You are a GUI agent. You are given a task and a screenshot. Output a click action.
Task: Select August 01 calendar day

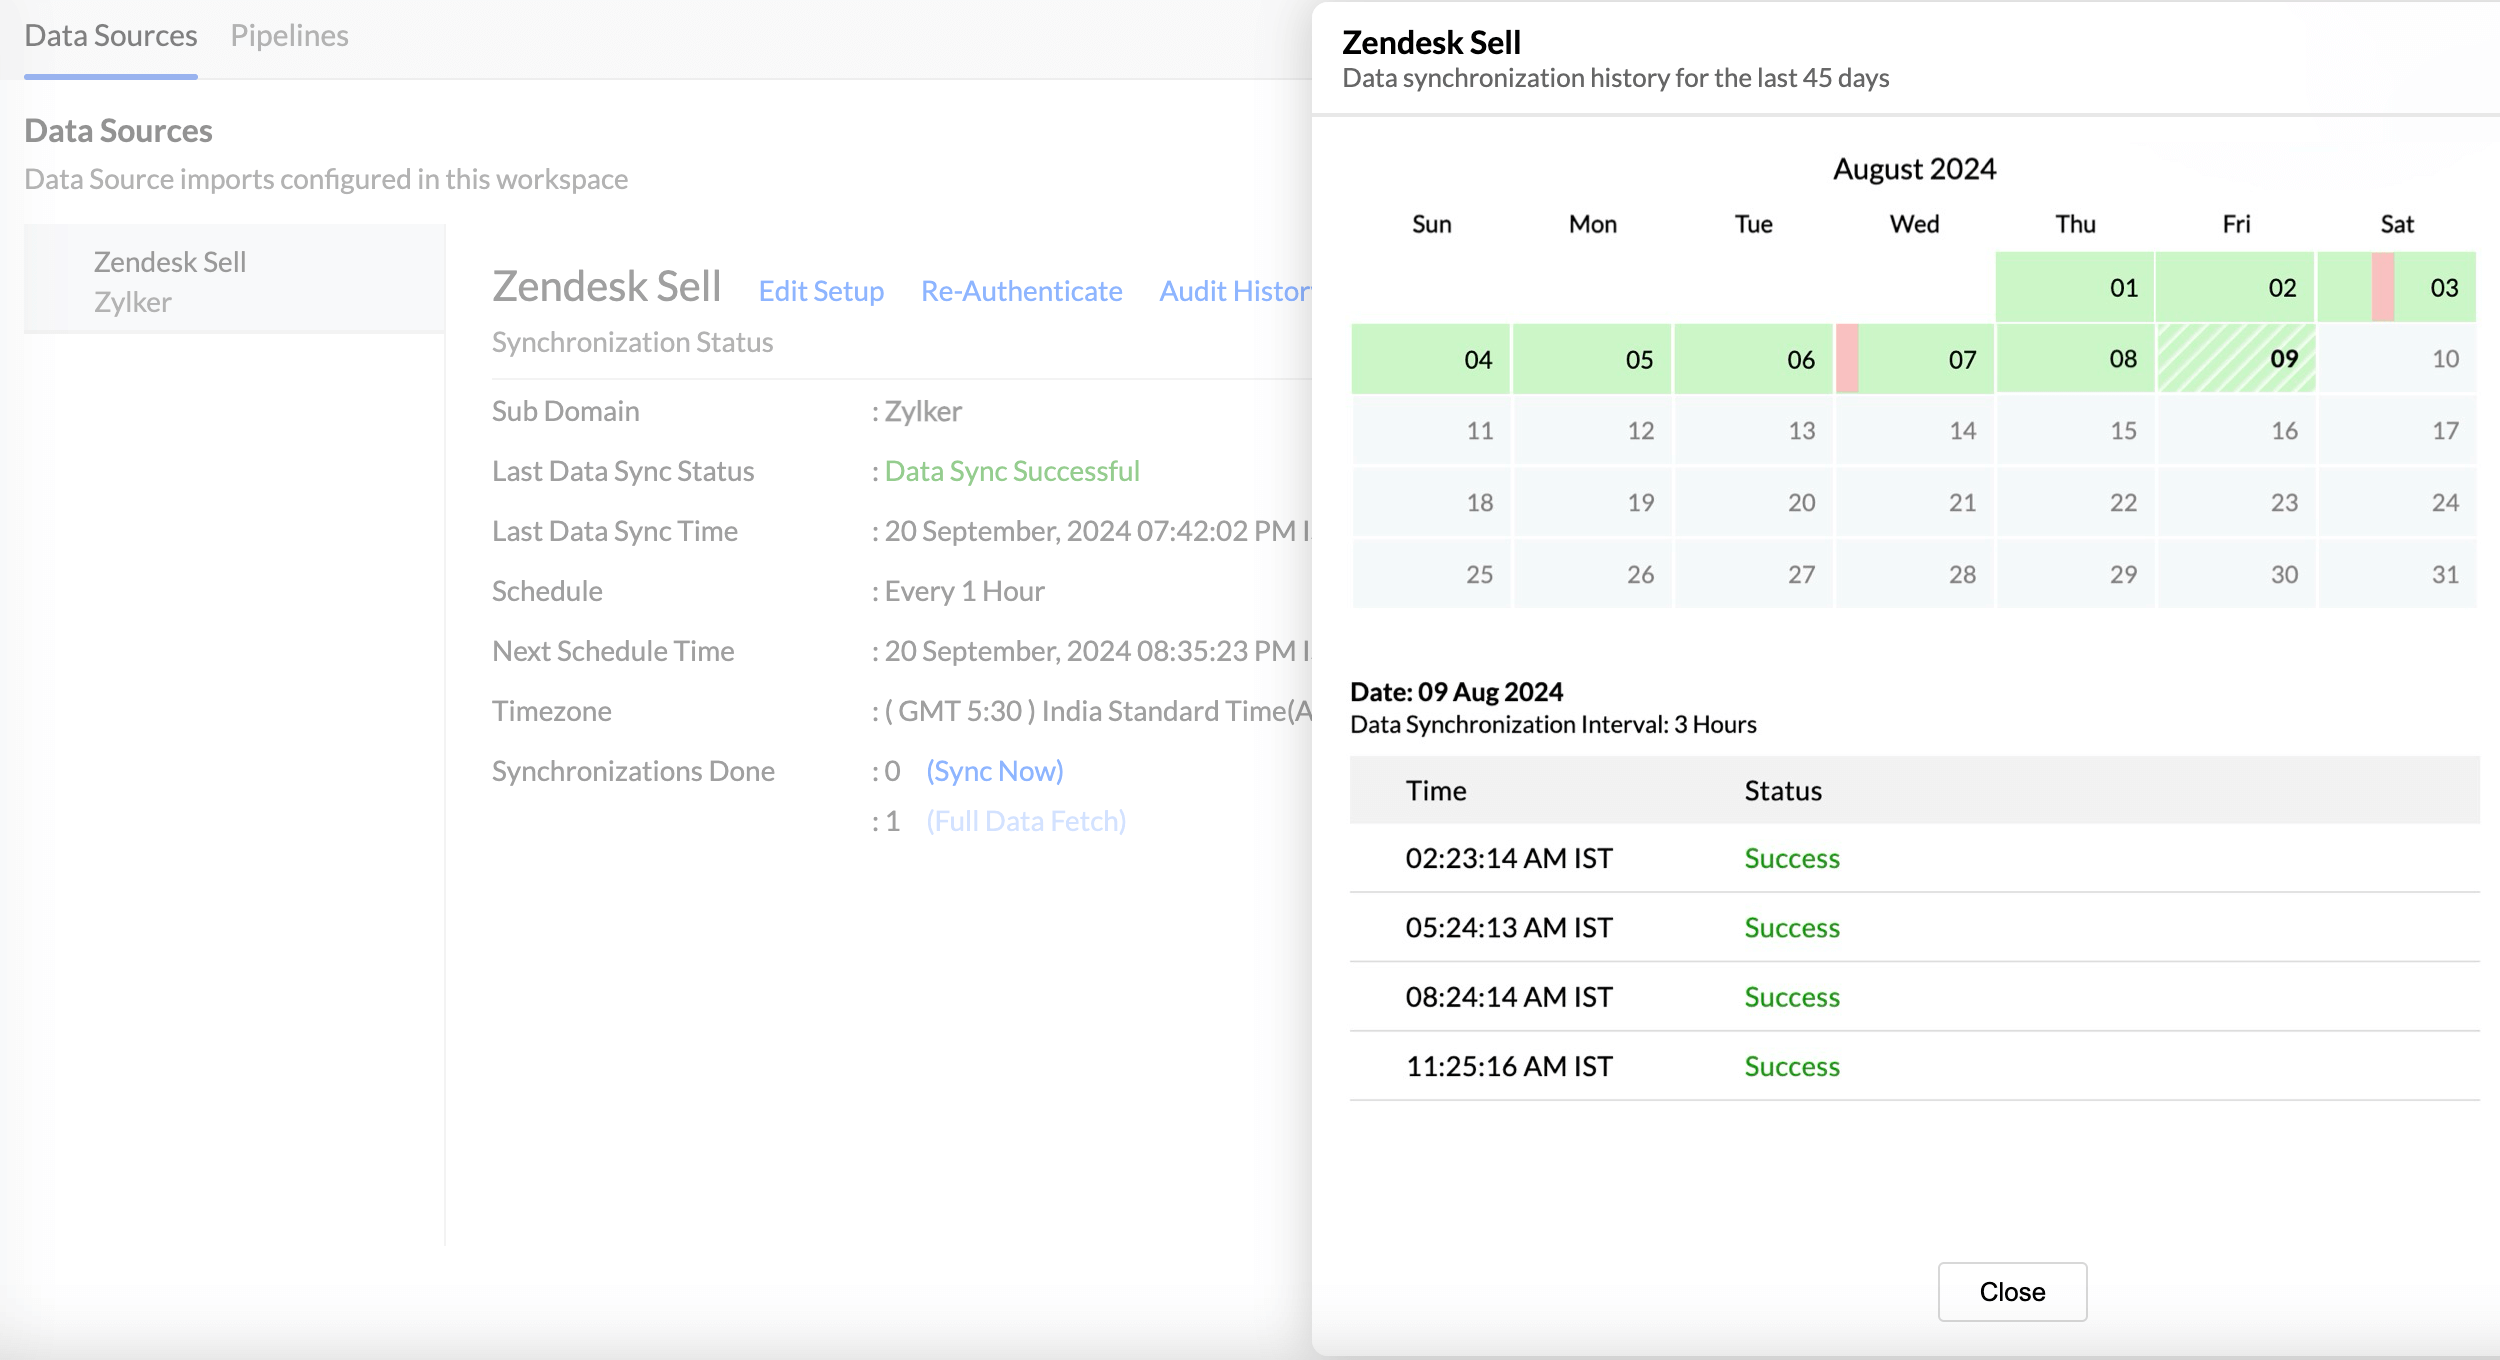(2075, 287)
